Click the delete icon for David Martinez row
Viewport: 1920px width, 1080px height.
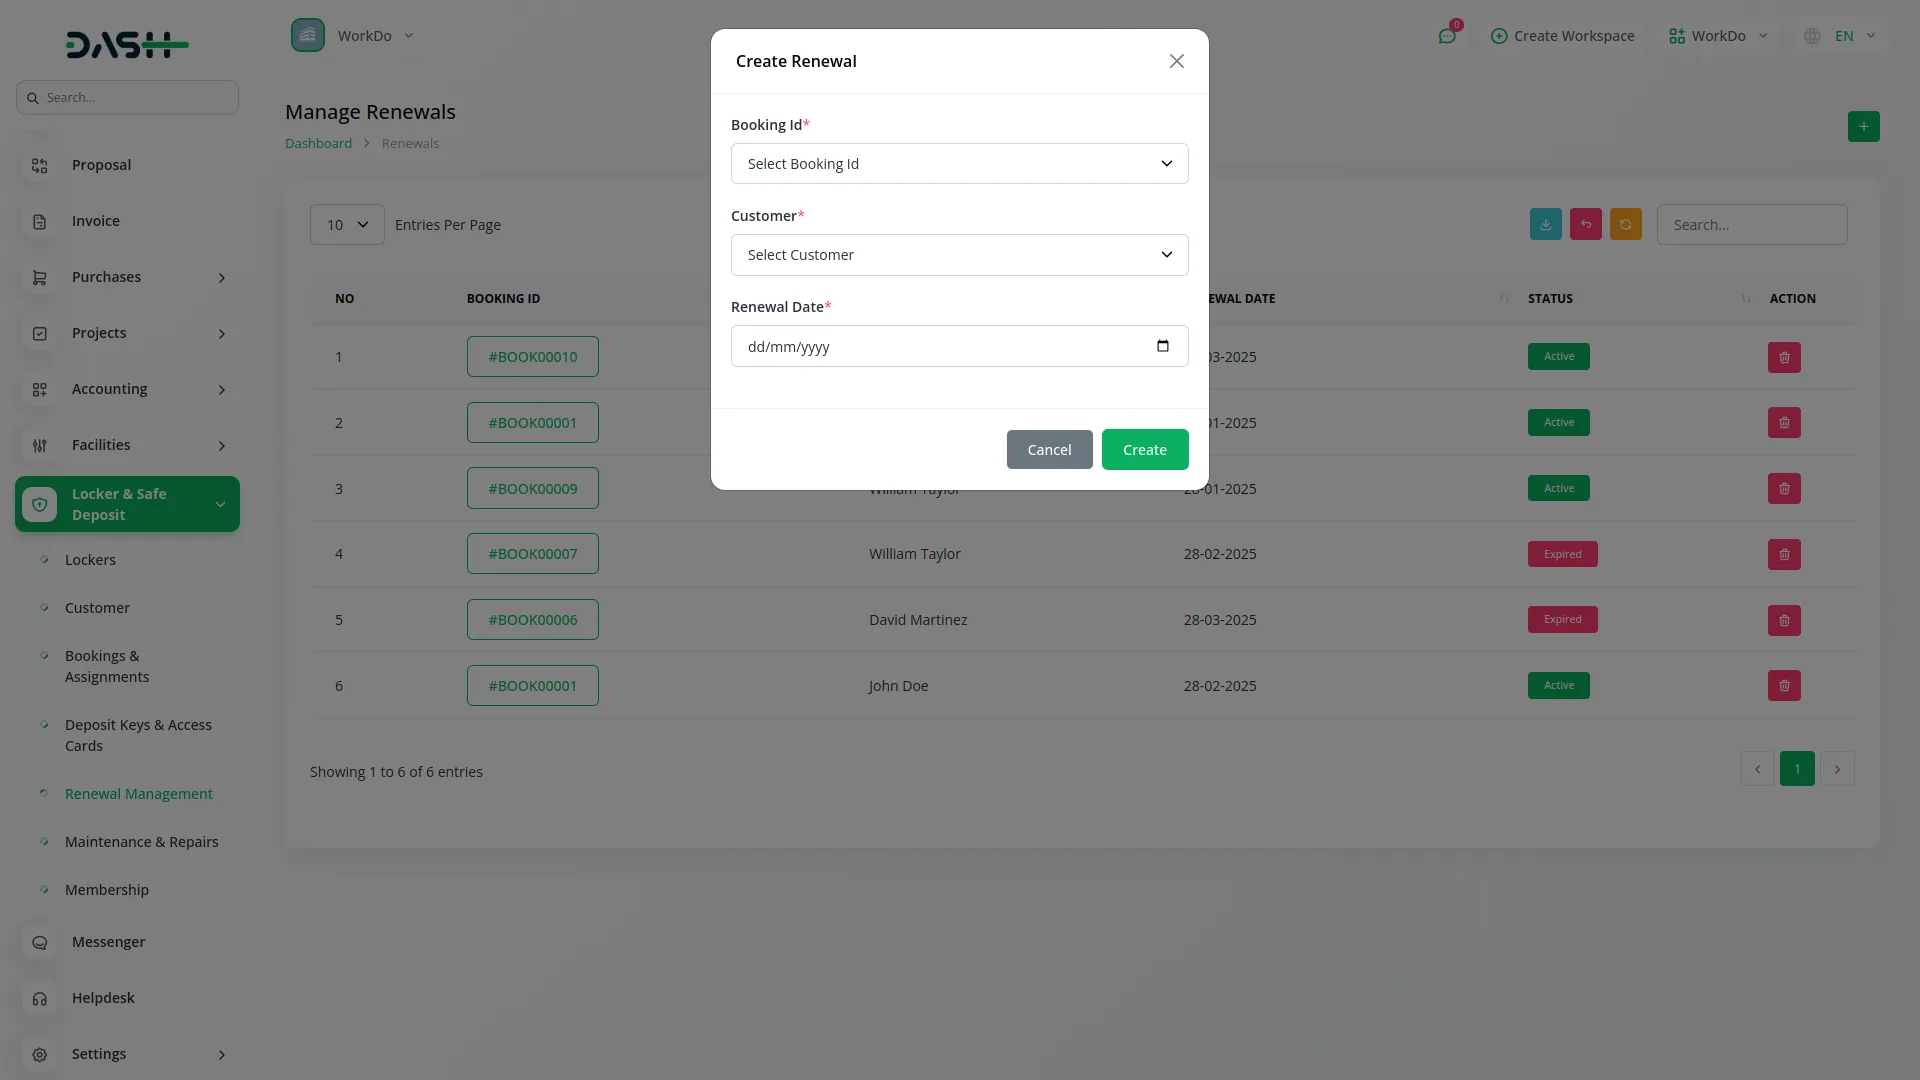point(1783,620)
